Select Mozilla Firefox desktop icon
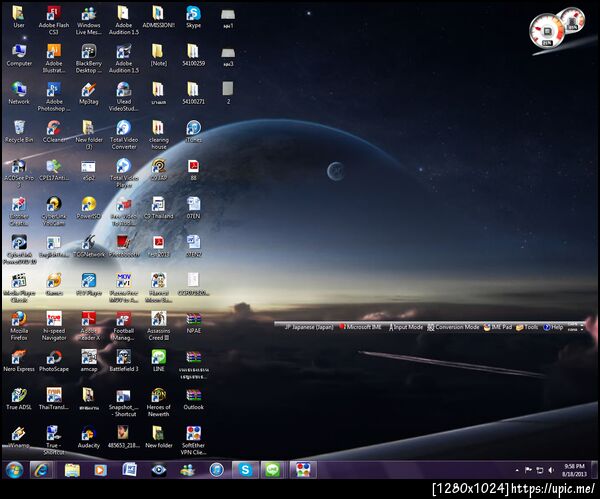Viewport: 600px width, 499px height. [19, 326]
